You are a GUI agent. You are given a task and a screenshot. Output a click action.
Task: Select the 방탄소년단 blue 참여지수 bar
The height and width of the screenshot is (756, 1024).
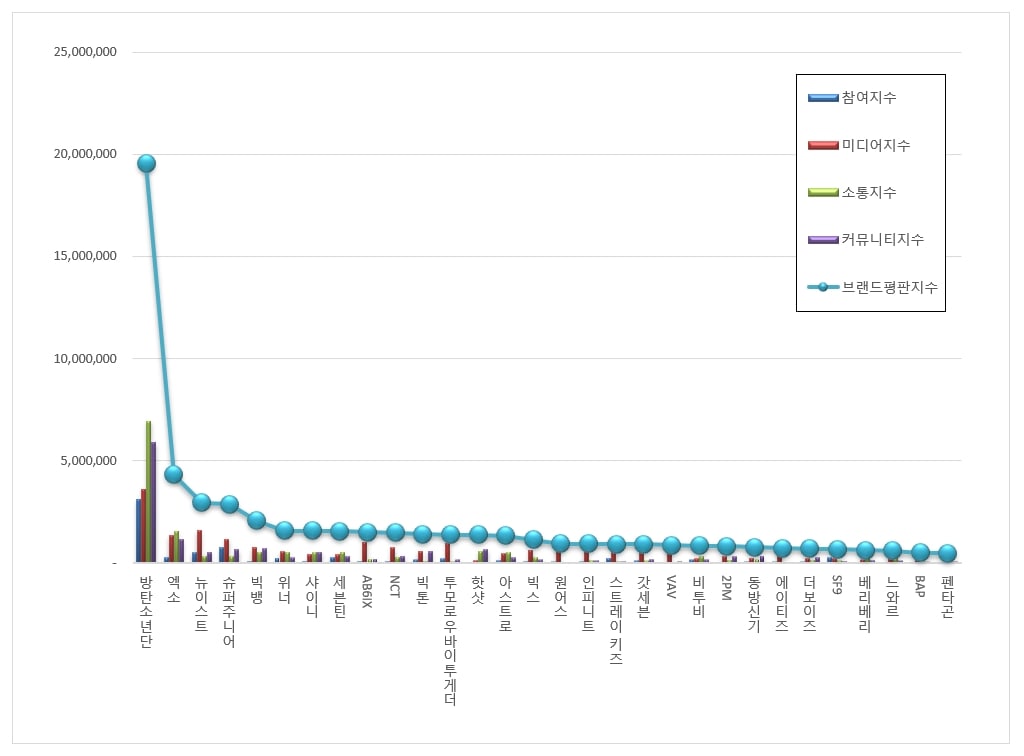point(138,530)
